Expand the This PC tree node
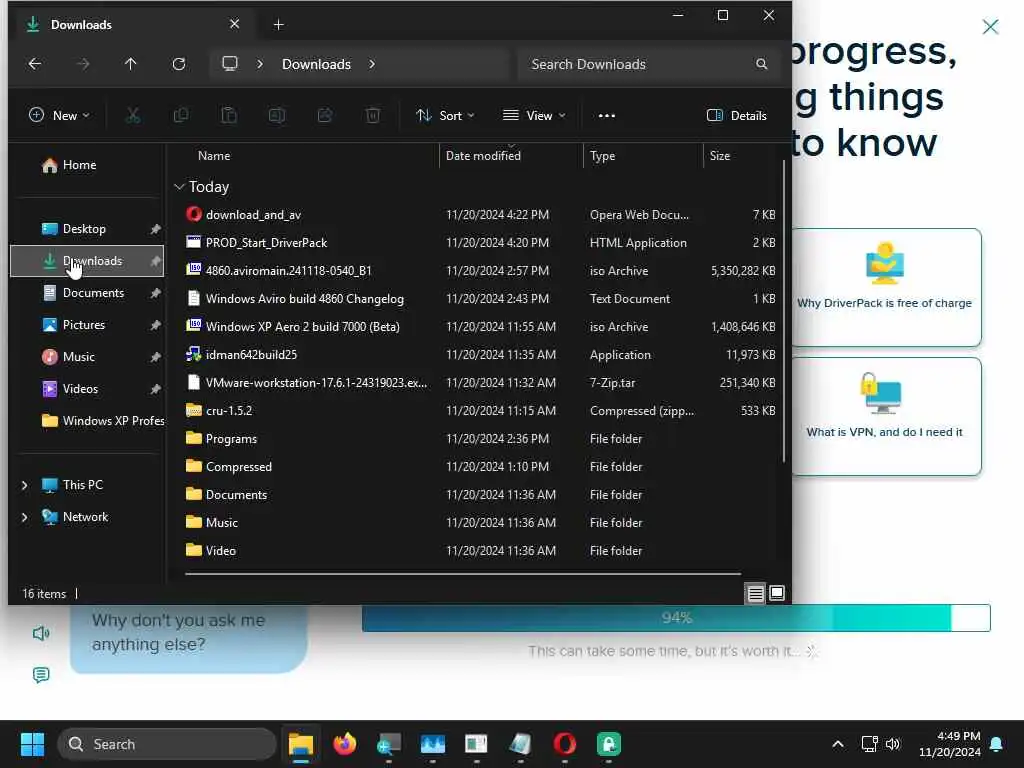 click(24, 485)
